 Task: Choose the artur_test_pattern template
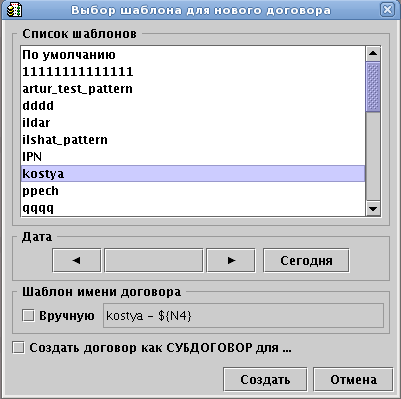(x=193, y=89)
